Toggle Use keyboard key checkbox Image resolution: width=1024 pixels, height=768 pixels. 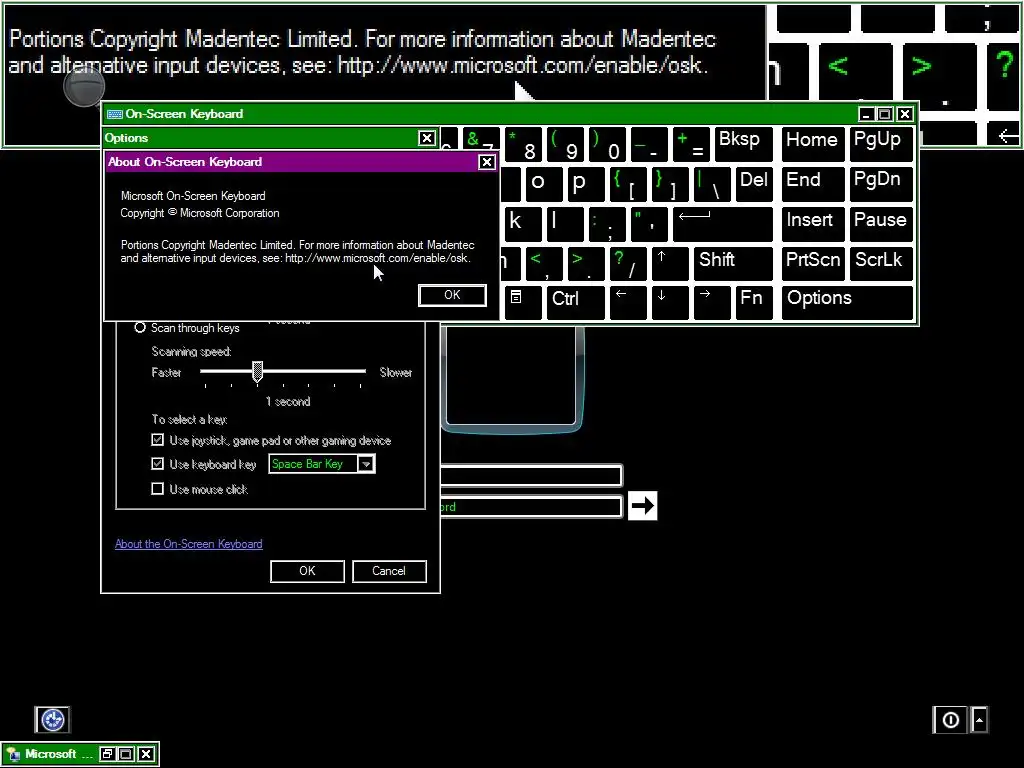coord(157,464)
